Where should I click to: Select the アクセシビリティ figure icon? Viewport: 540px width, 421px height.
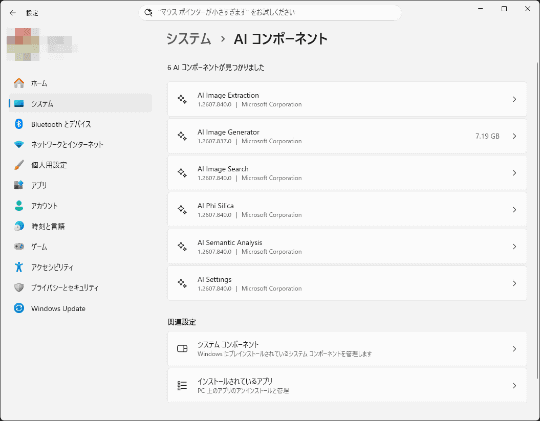19,267
